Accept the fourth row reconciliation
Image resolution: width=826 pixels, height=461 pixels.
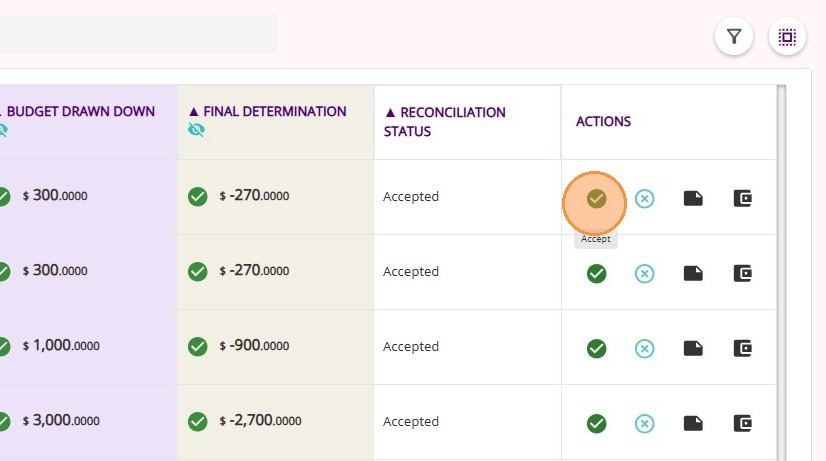click(597, 423)
